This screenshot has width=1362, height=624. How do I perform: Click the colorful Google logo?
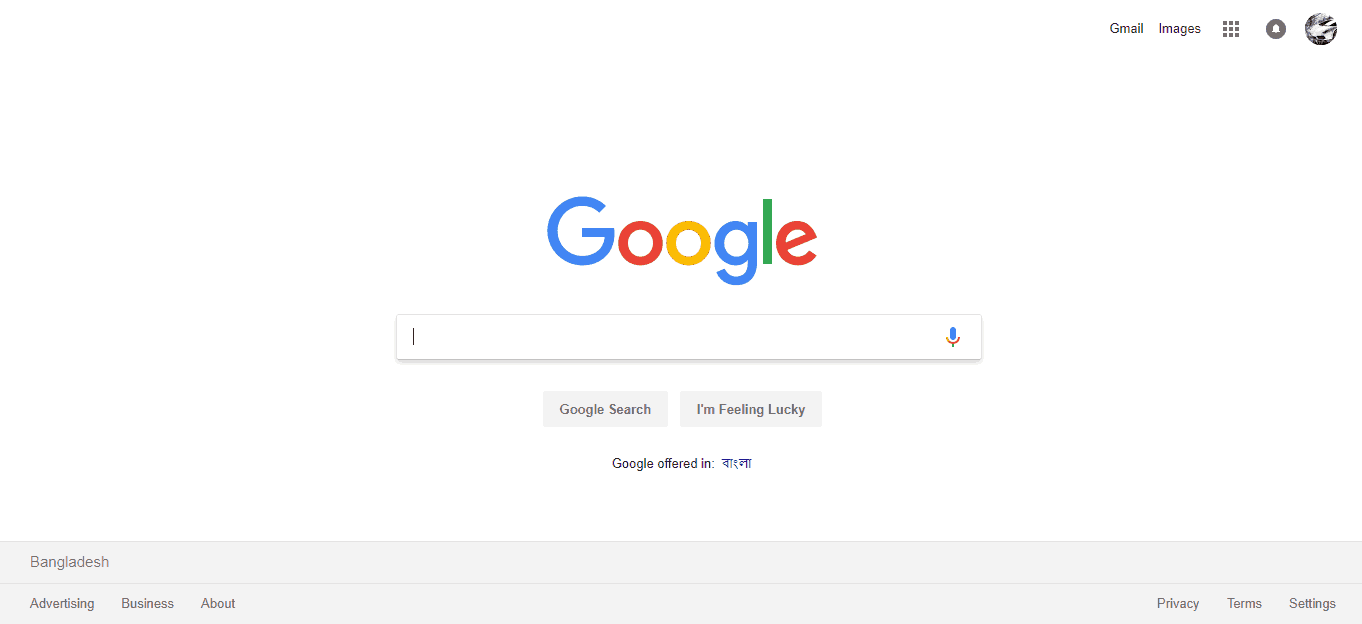click(682, 240)
